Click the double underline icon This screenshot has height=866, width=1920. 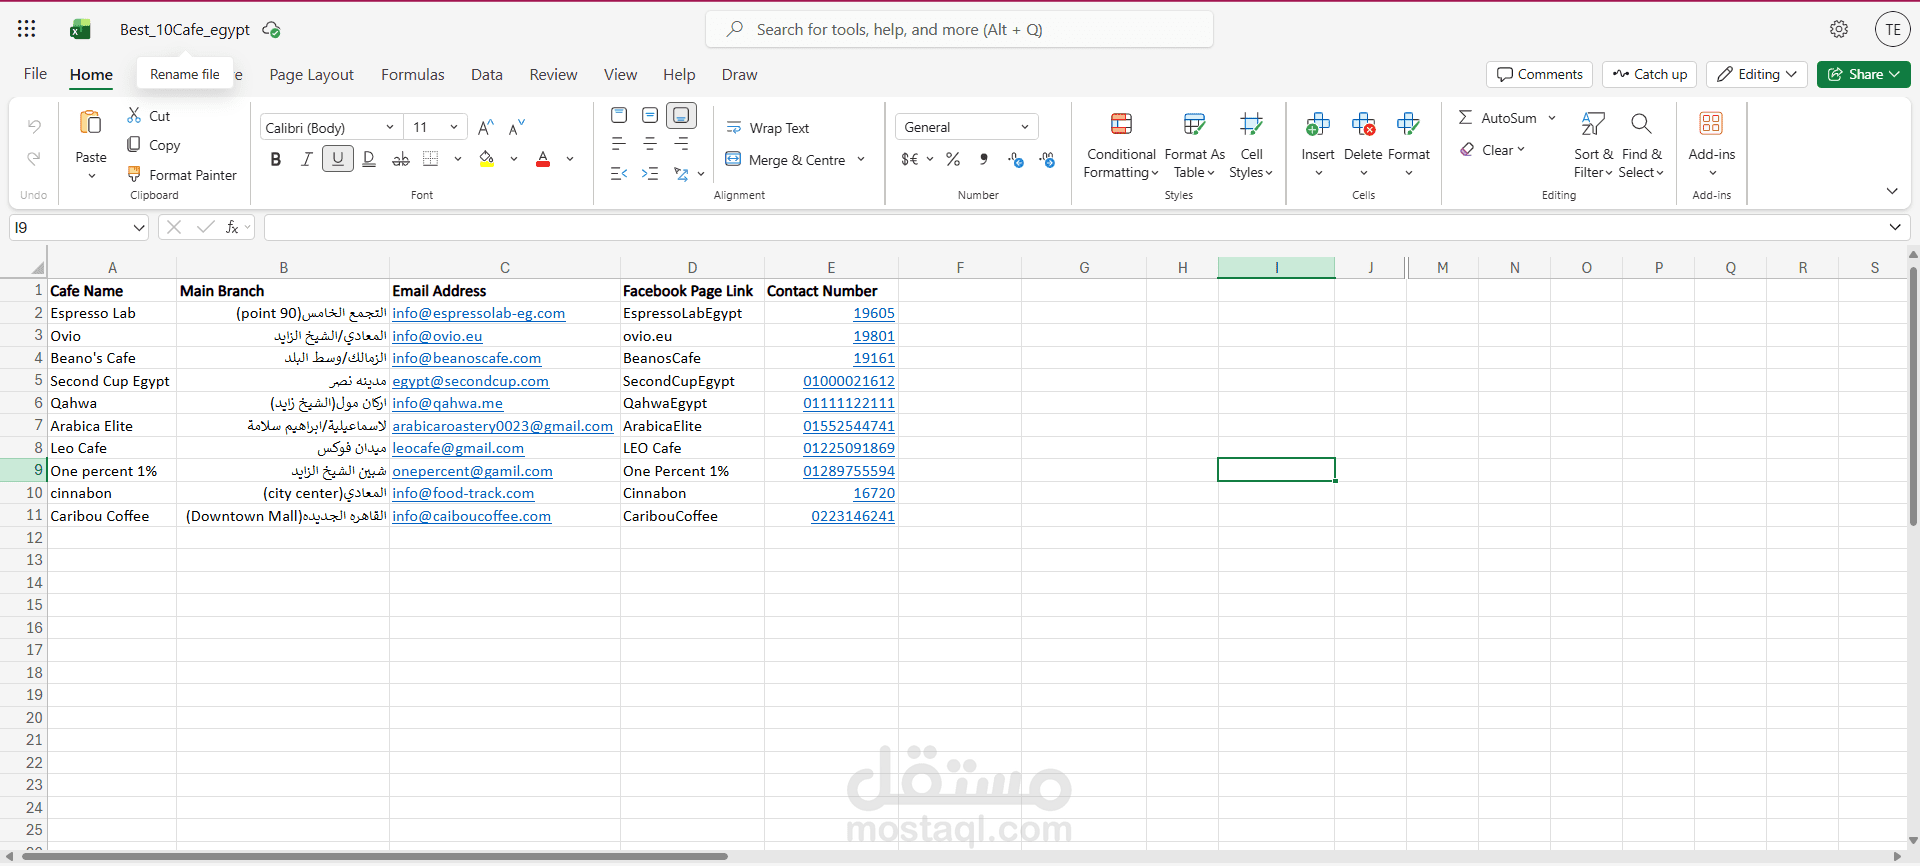click(x=369, y=159)
